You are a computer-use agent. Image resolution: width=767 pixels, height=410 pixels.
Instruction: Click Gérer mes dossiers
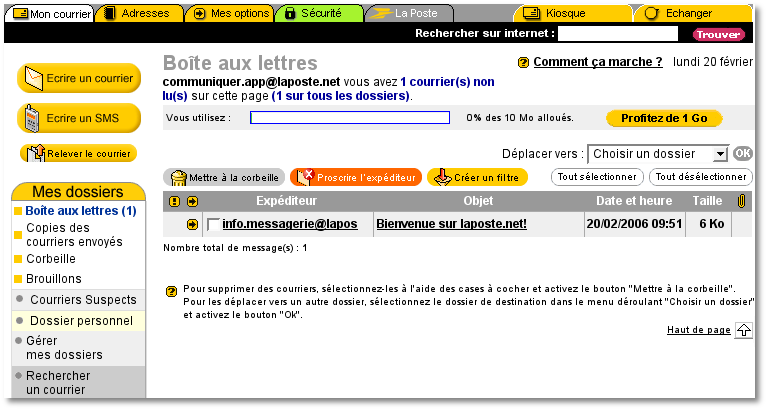click(64, 348)
